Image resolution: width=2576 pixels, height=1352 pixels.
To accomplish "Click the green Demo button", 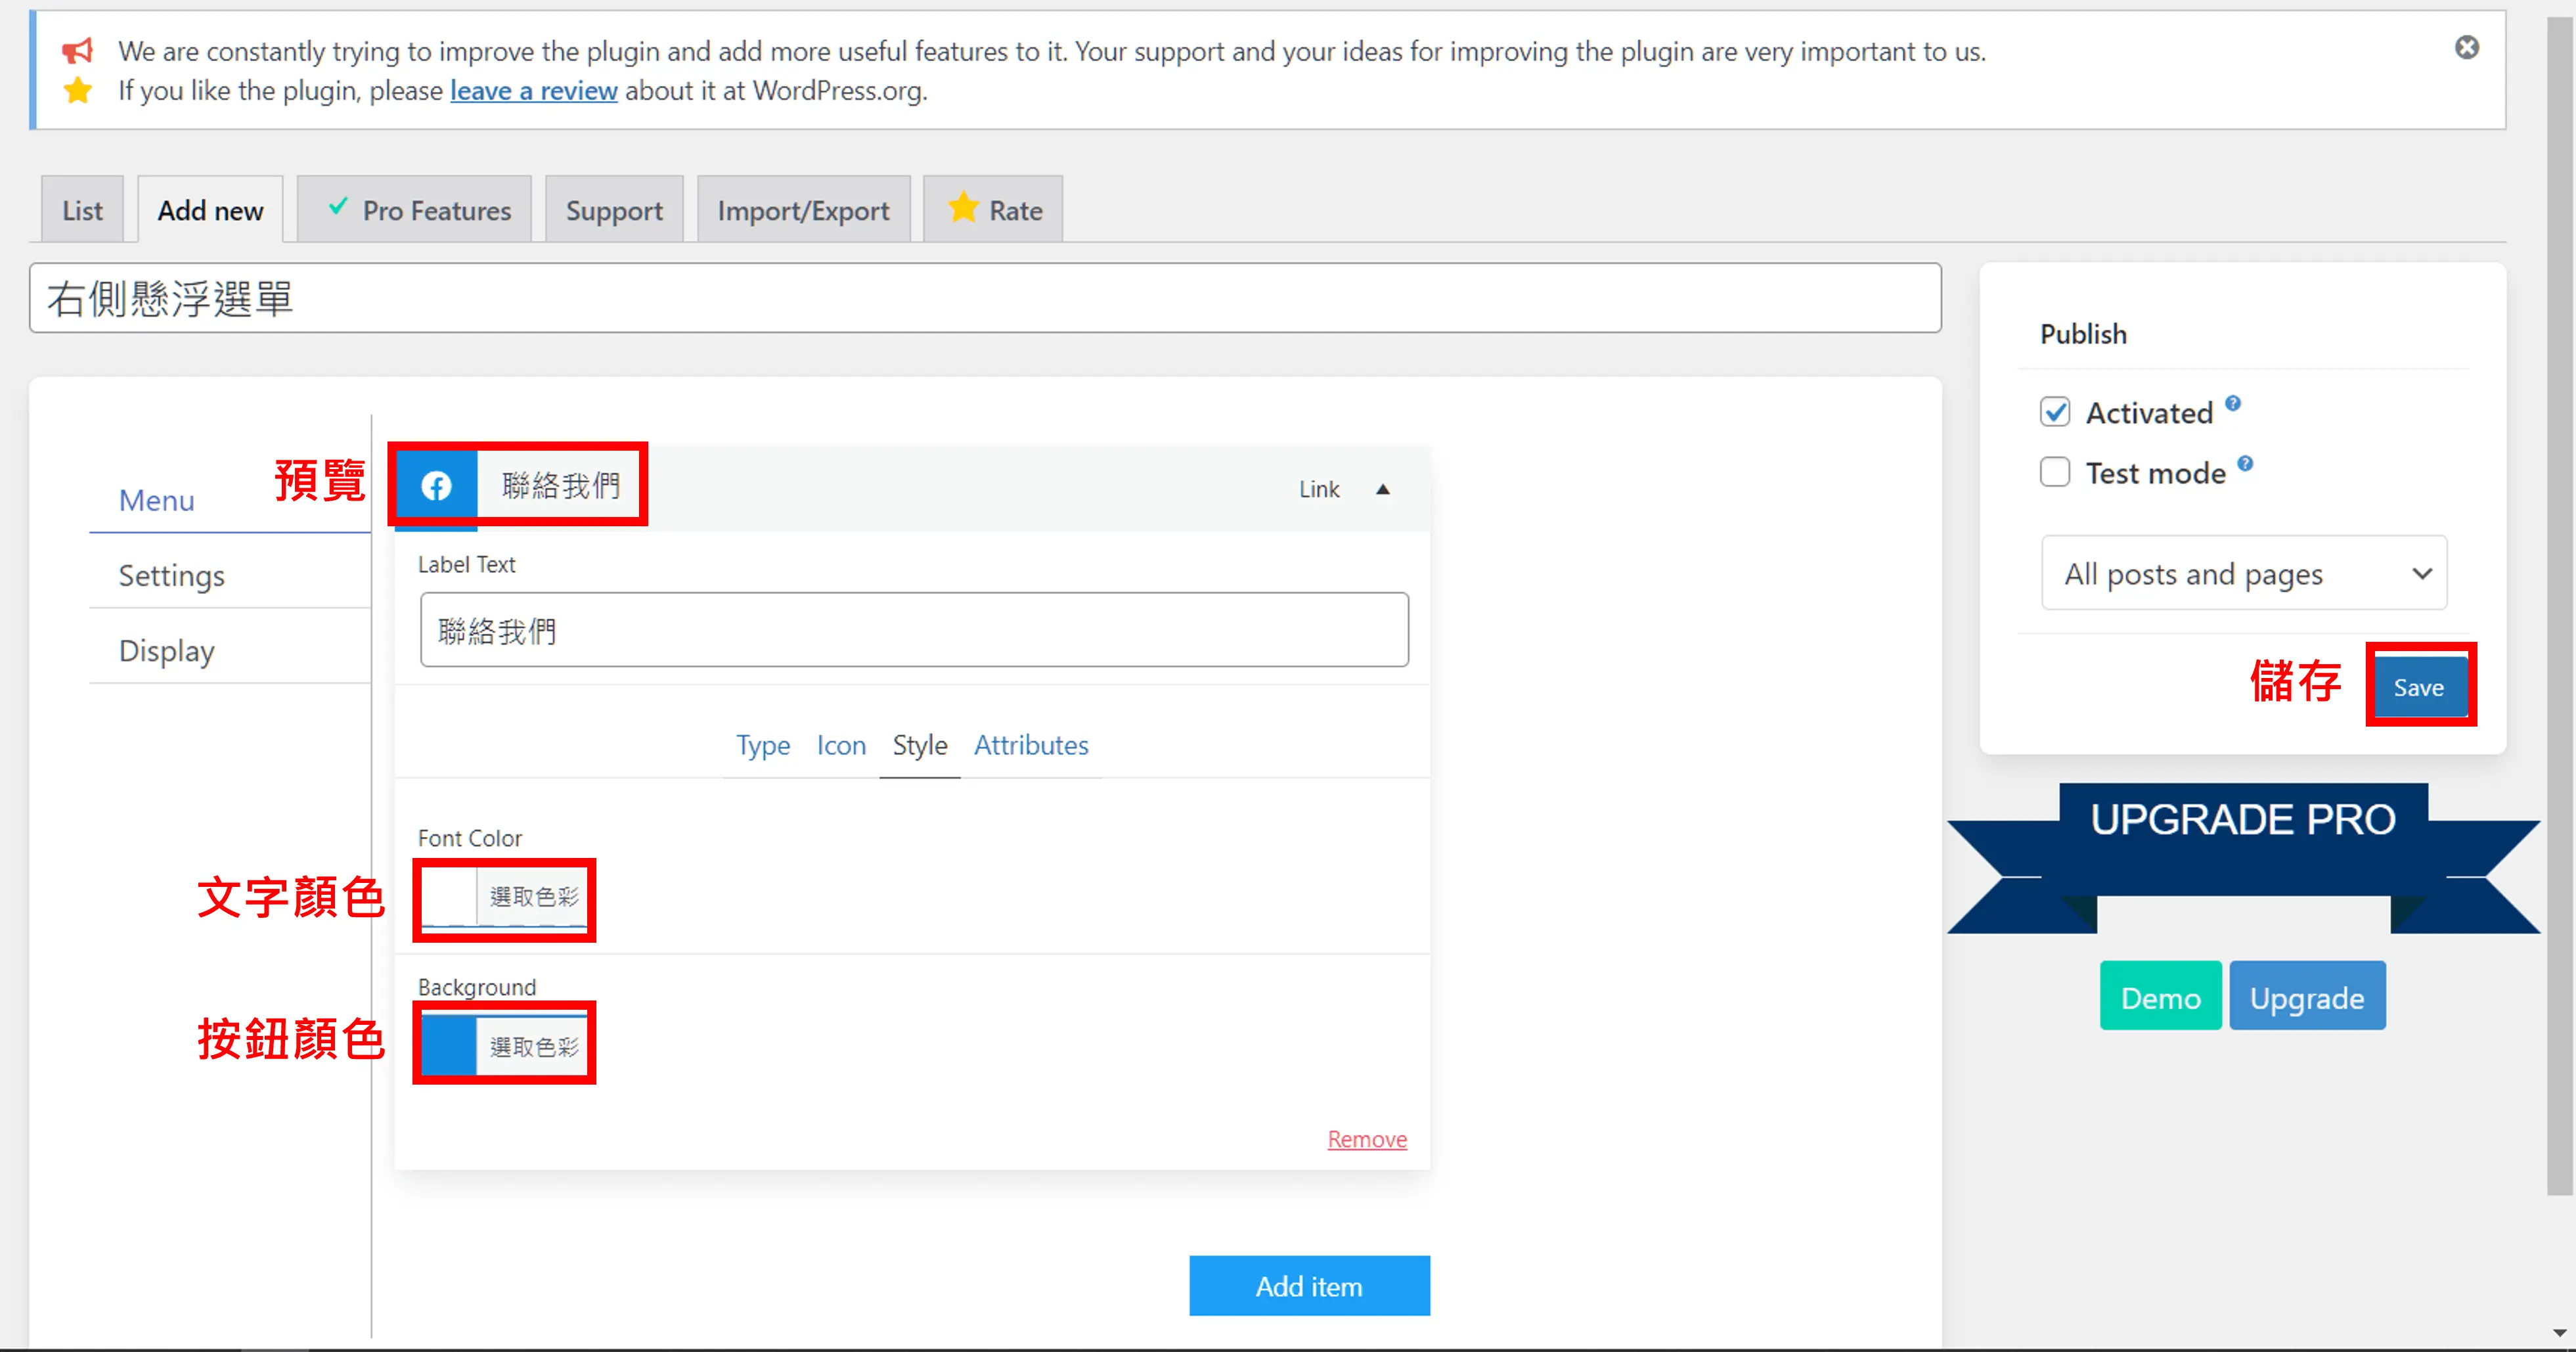I will click(x=2160, y=996).
